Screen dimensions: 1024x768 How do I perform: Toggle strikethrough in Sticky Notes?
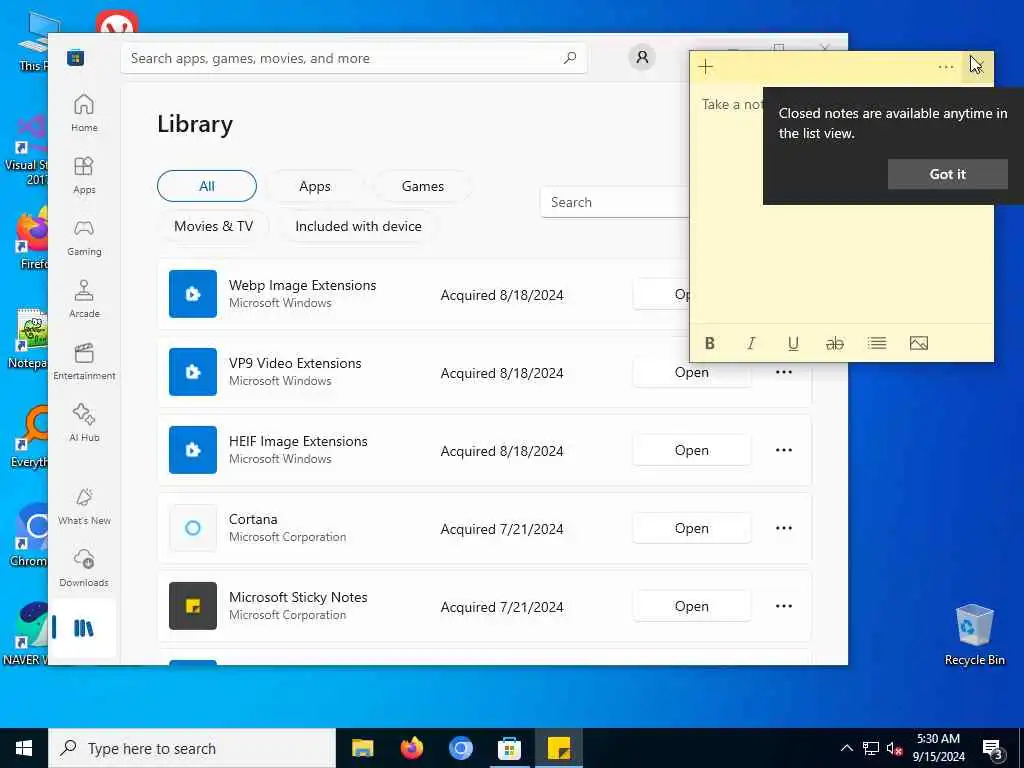point(835,344)
